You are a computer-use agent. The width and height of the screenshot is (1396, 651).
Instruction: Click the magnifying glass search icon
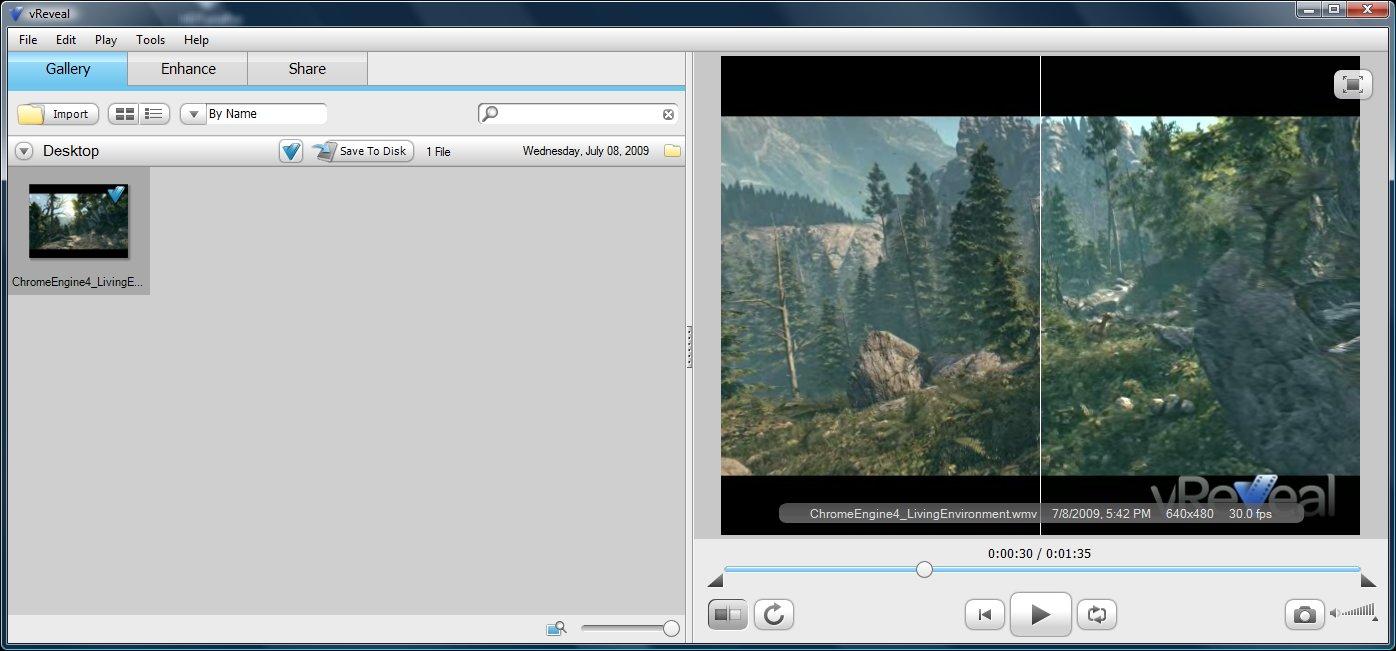(x=489, y=114)
